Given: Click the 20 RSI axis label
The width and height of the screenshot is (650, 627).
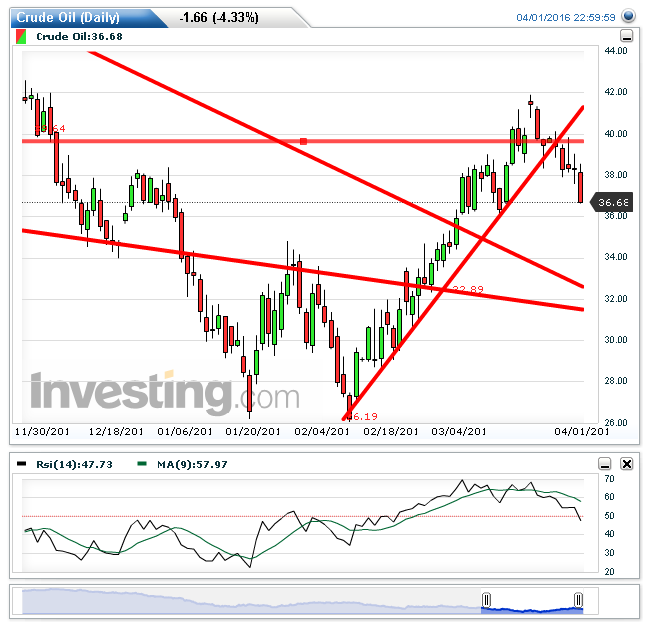Looking at the screenshot, I should click(609, 571).
